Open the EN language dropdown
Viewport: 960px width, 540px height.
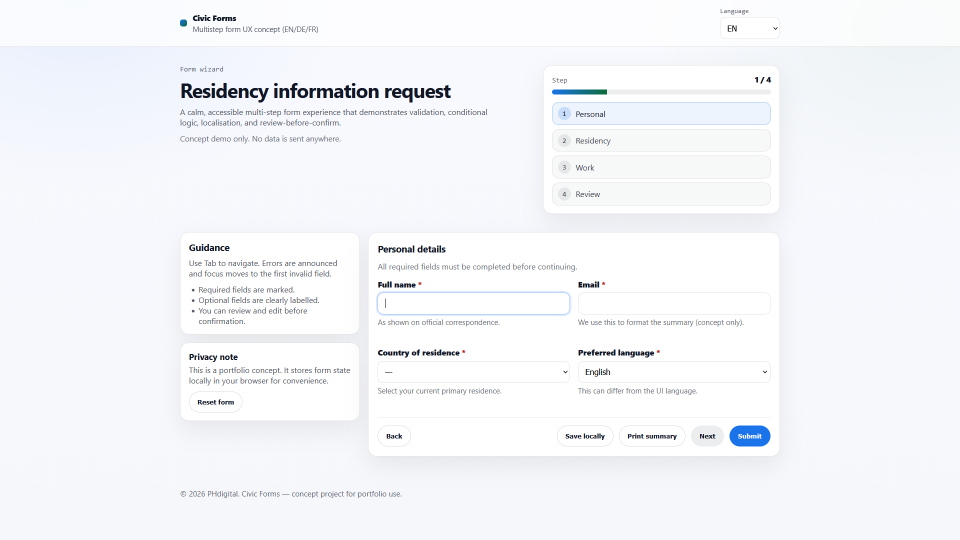click(749, 28)
